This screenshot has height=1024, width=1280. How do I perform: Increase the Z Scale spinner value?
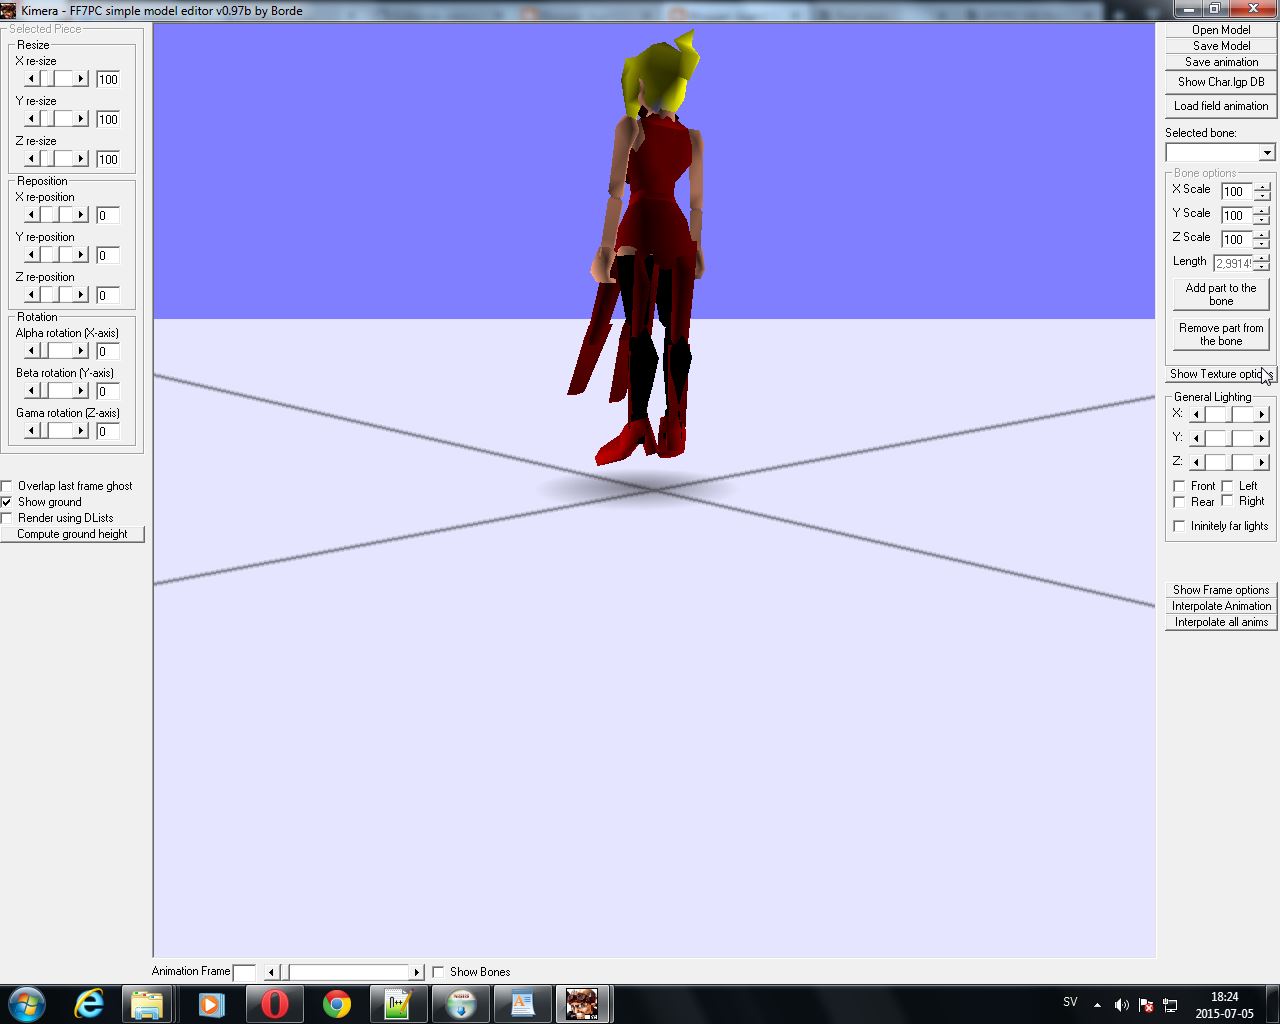pos(1262,234)
